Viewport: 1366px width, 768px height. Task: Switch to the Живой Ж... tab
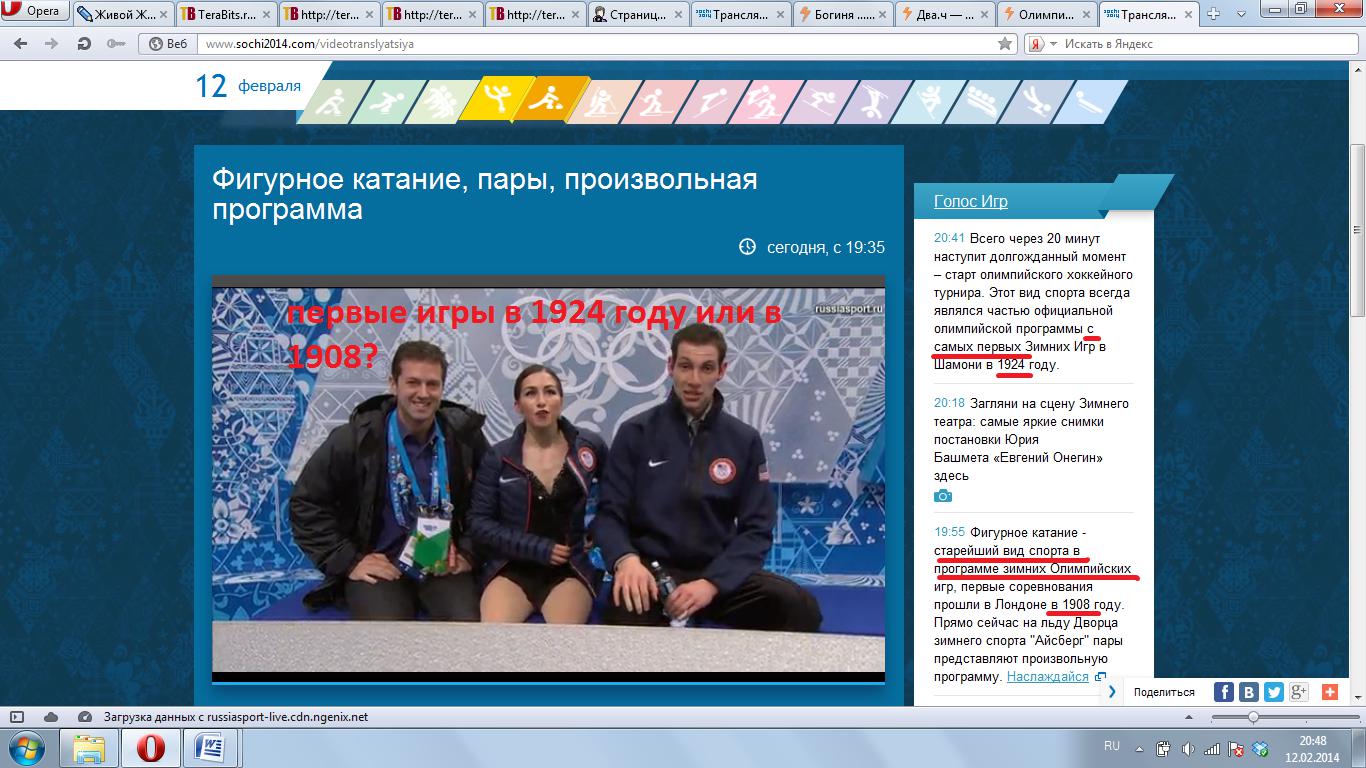tap(122, 15)
